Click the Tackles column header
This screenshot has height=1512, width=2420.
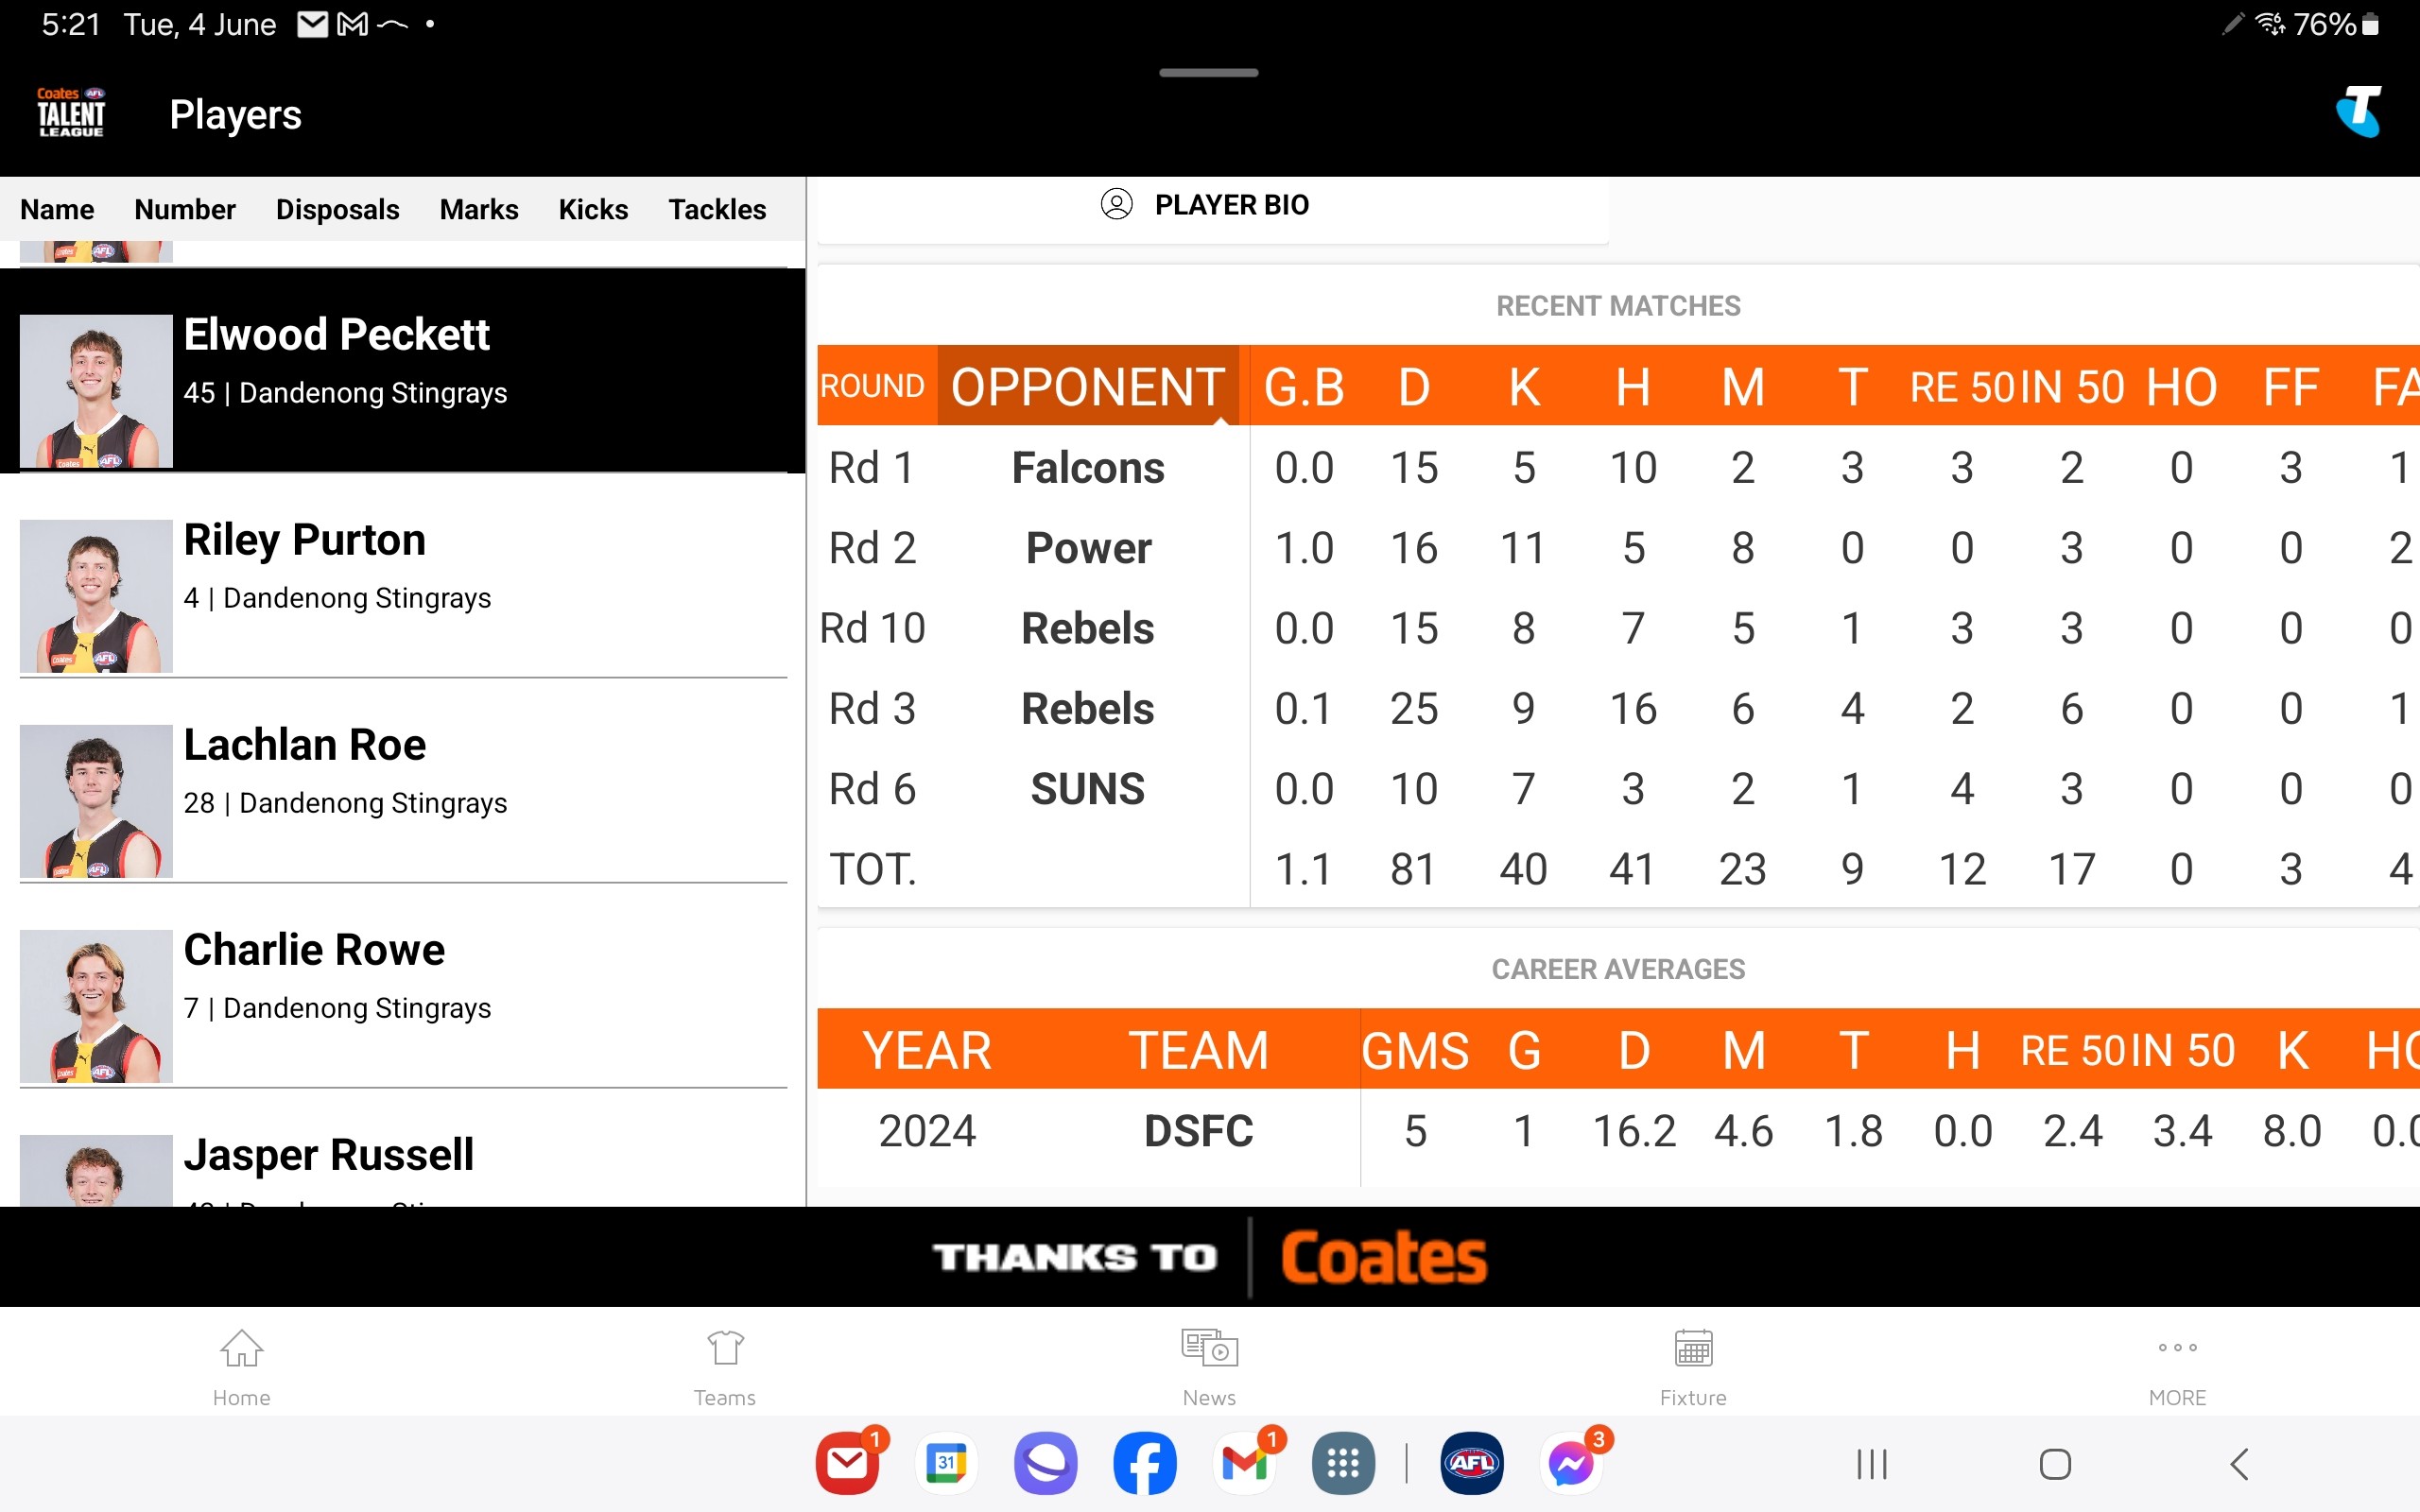point(716,207)
